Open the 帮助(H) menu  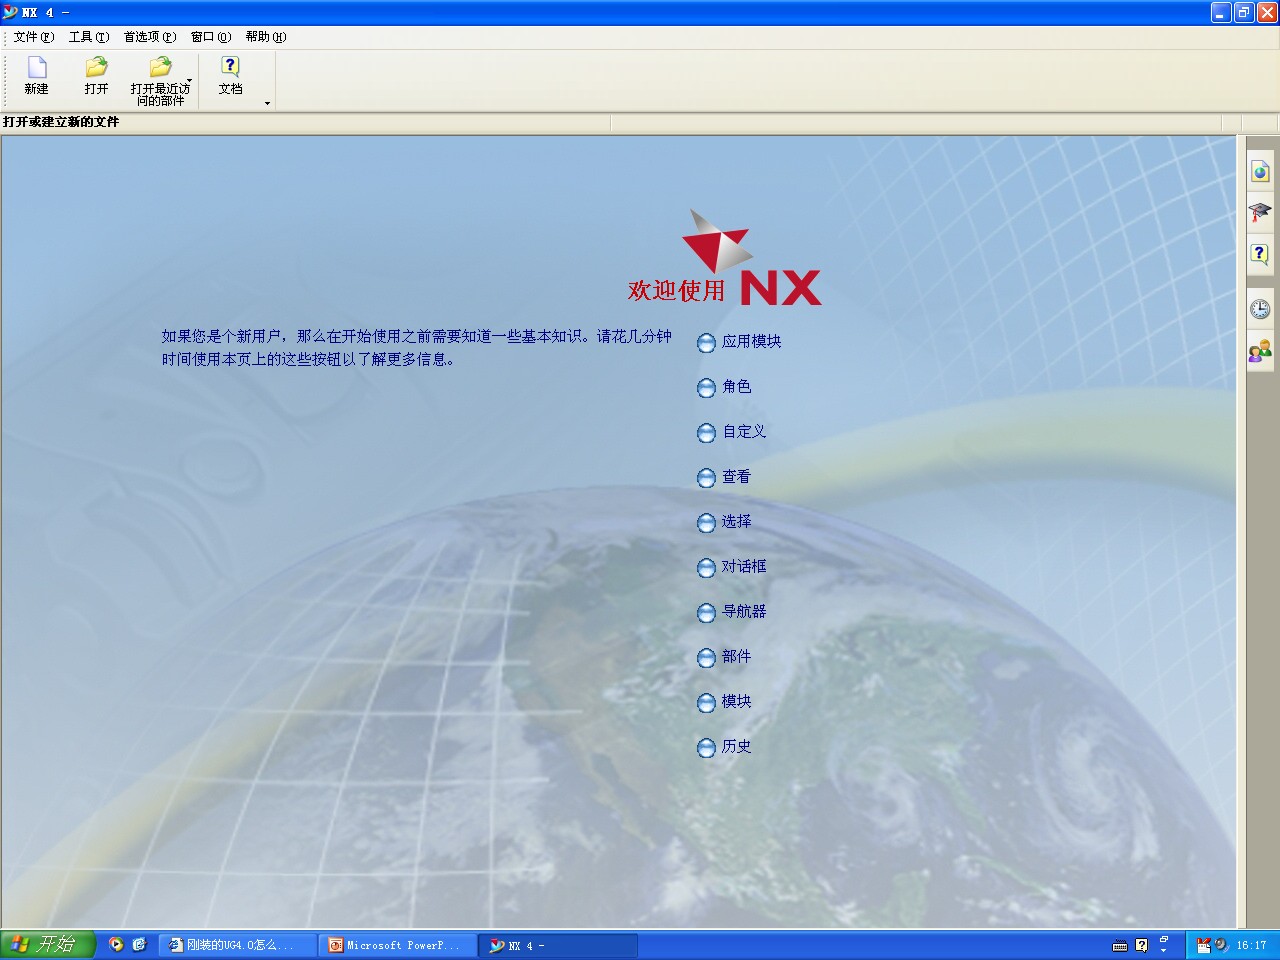coord(266,37)
